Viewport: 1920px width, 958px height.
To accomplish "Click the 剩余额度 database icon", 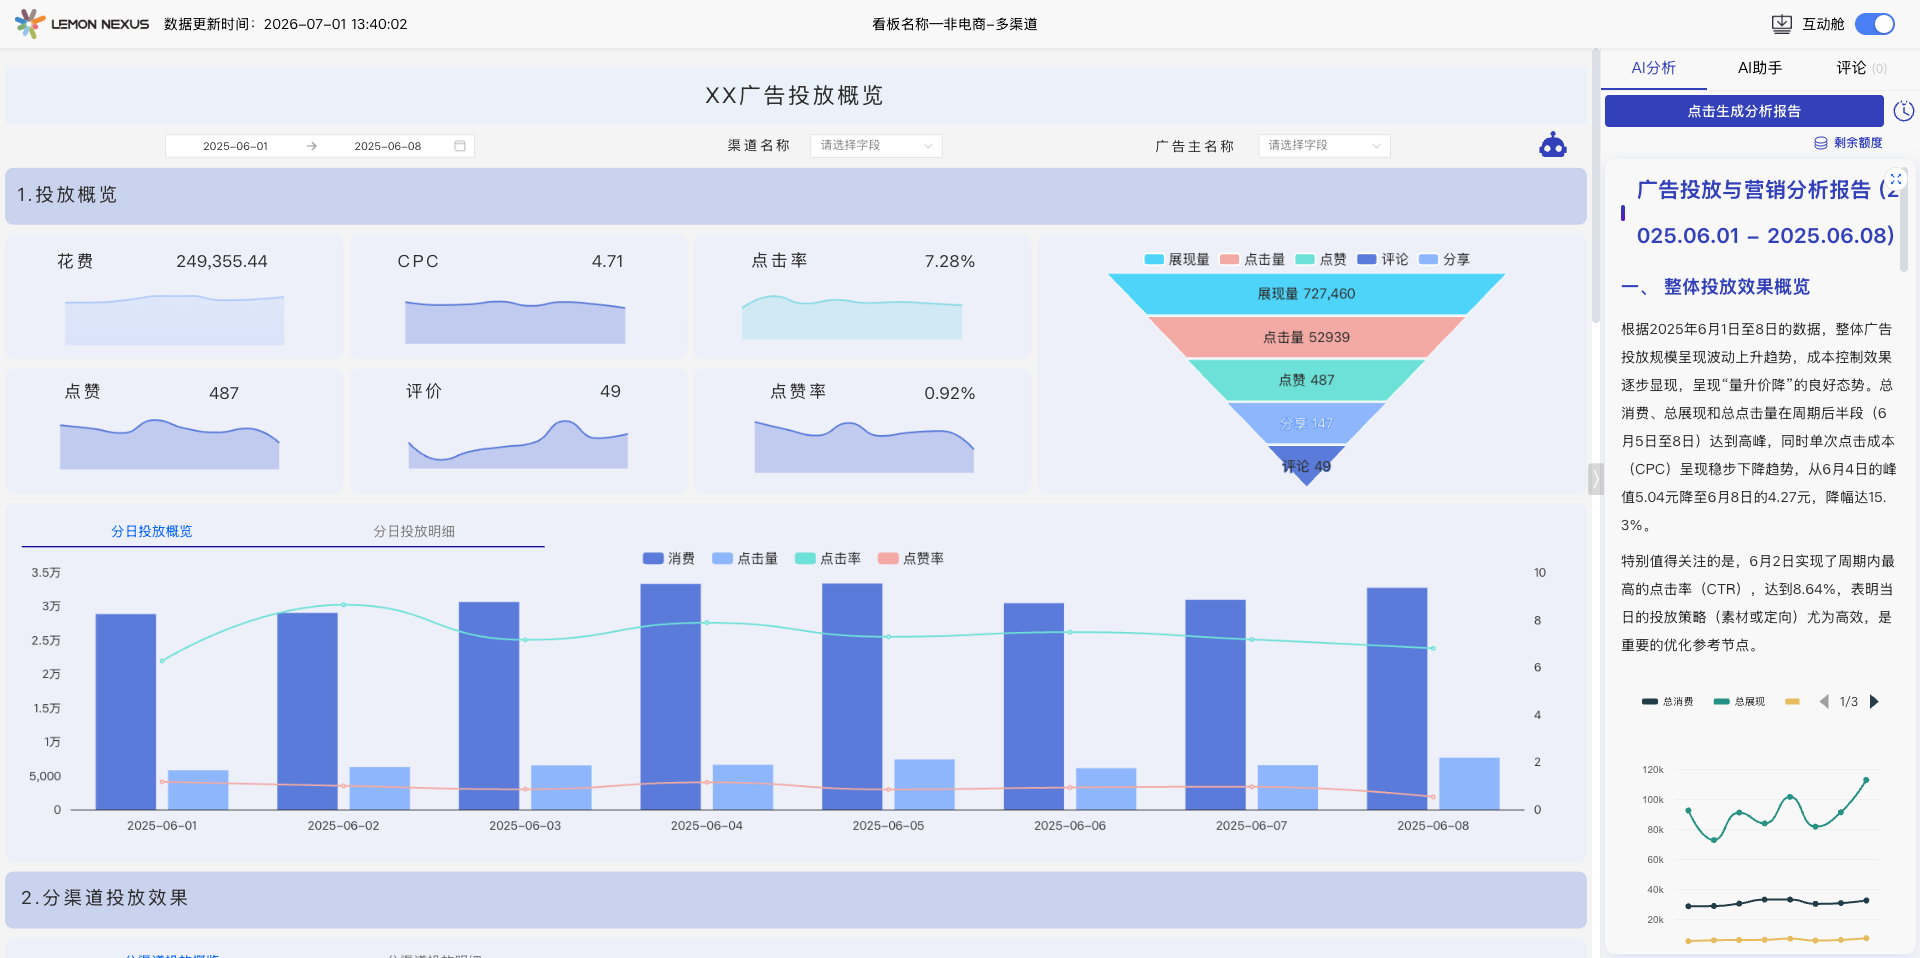I will click(1821, 143).
